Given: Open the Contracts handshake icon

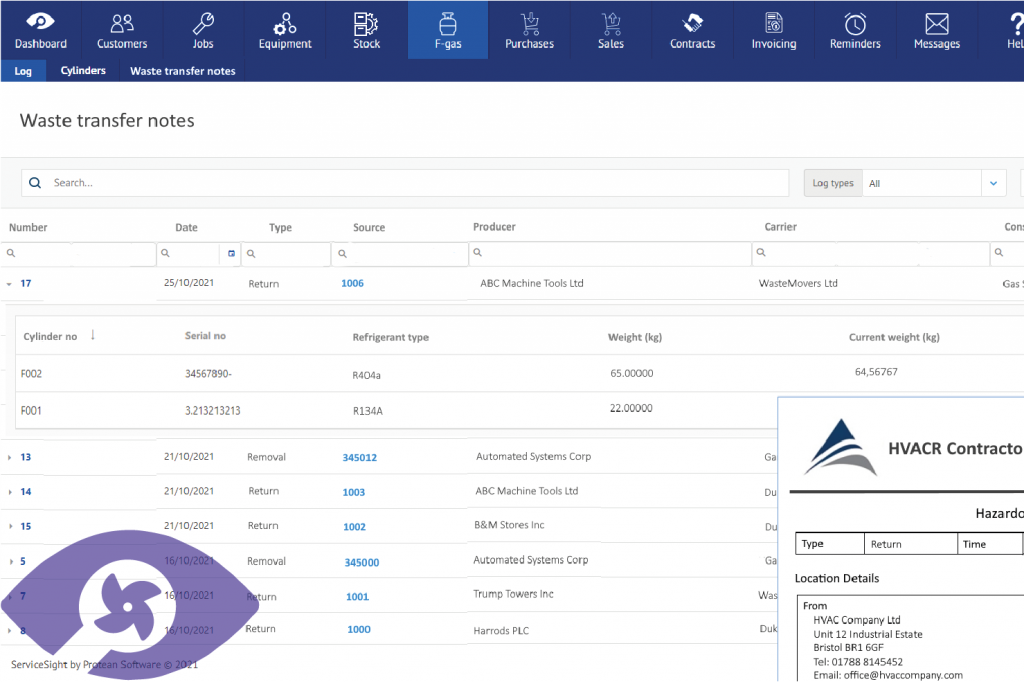Looking at the screenshot, I should click(x=692, y=24).
